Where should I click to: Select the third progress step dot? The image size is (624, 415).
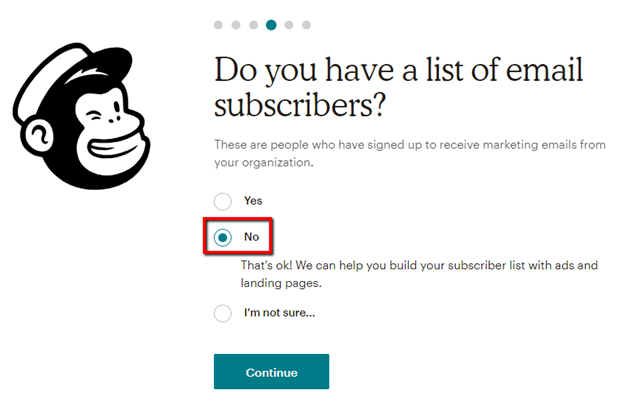[253, 24]
